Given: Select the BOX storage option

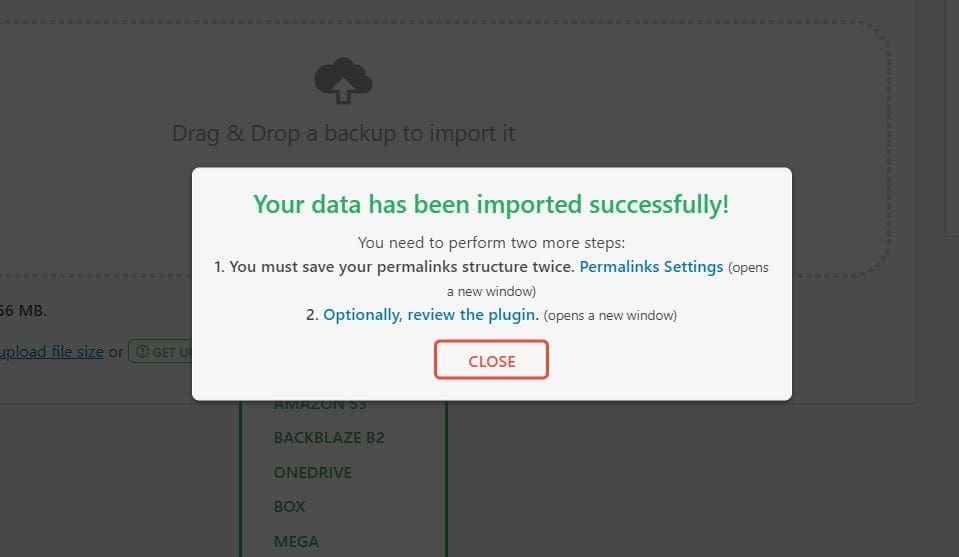Looking at the screenshot, I should click(289, 506).
